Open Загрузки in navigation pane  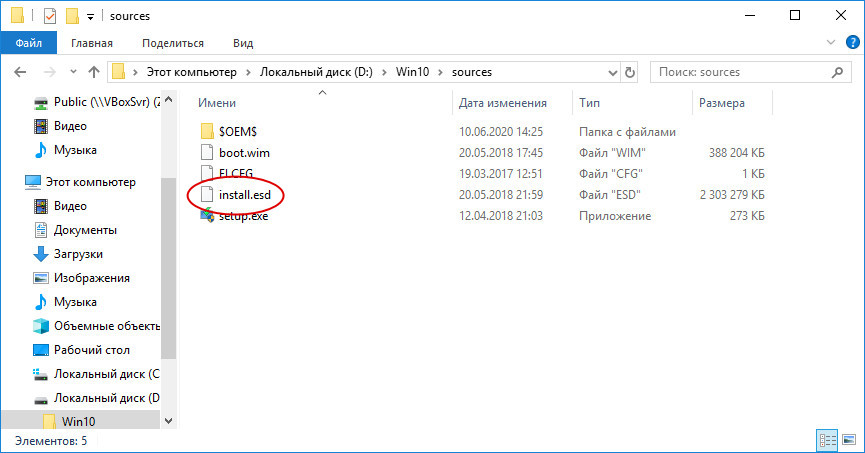pyautogui.click(x=78, y=254)
